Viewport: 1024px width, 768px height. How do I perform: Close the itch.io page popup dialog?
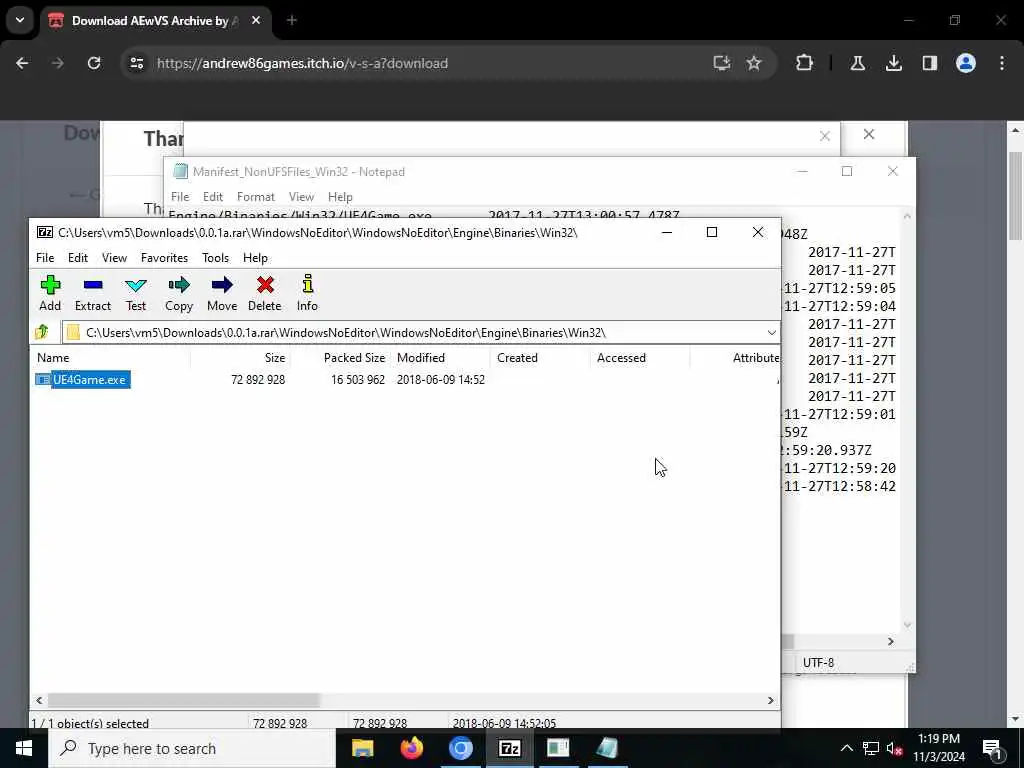[x=869, y=134]
